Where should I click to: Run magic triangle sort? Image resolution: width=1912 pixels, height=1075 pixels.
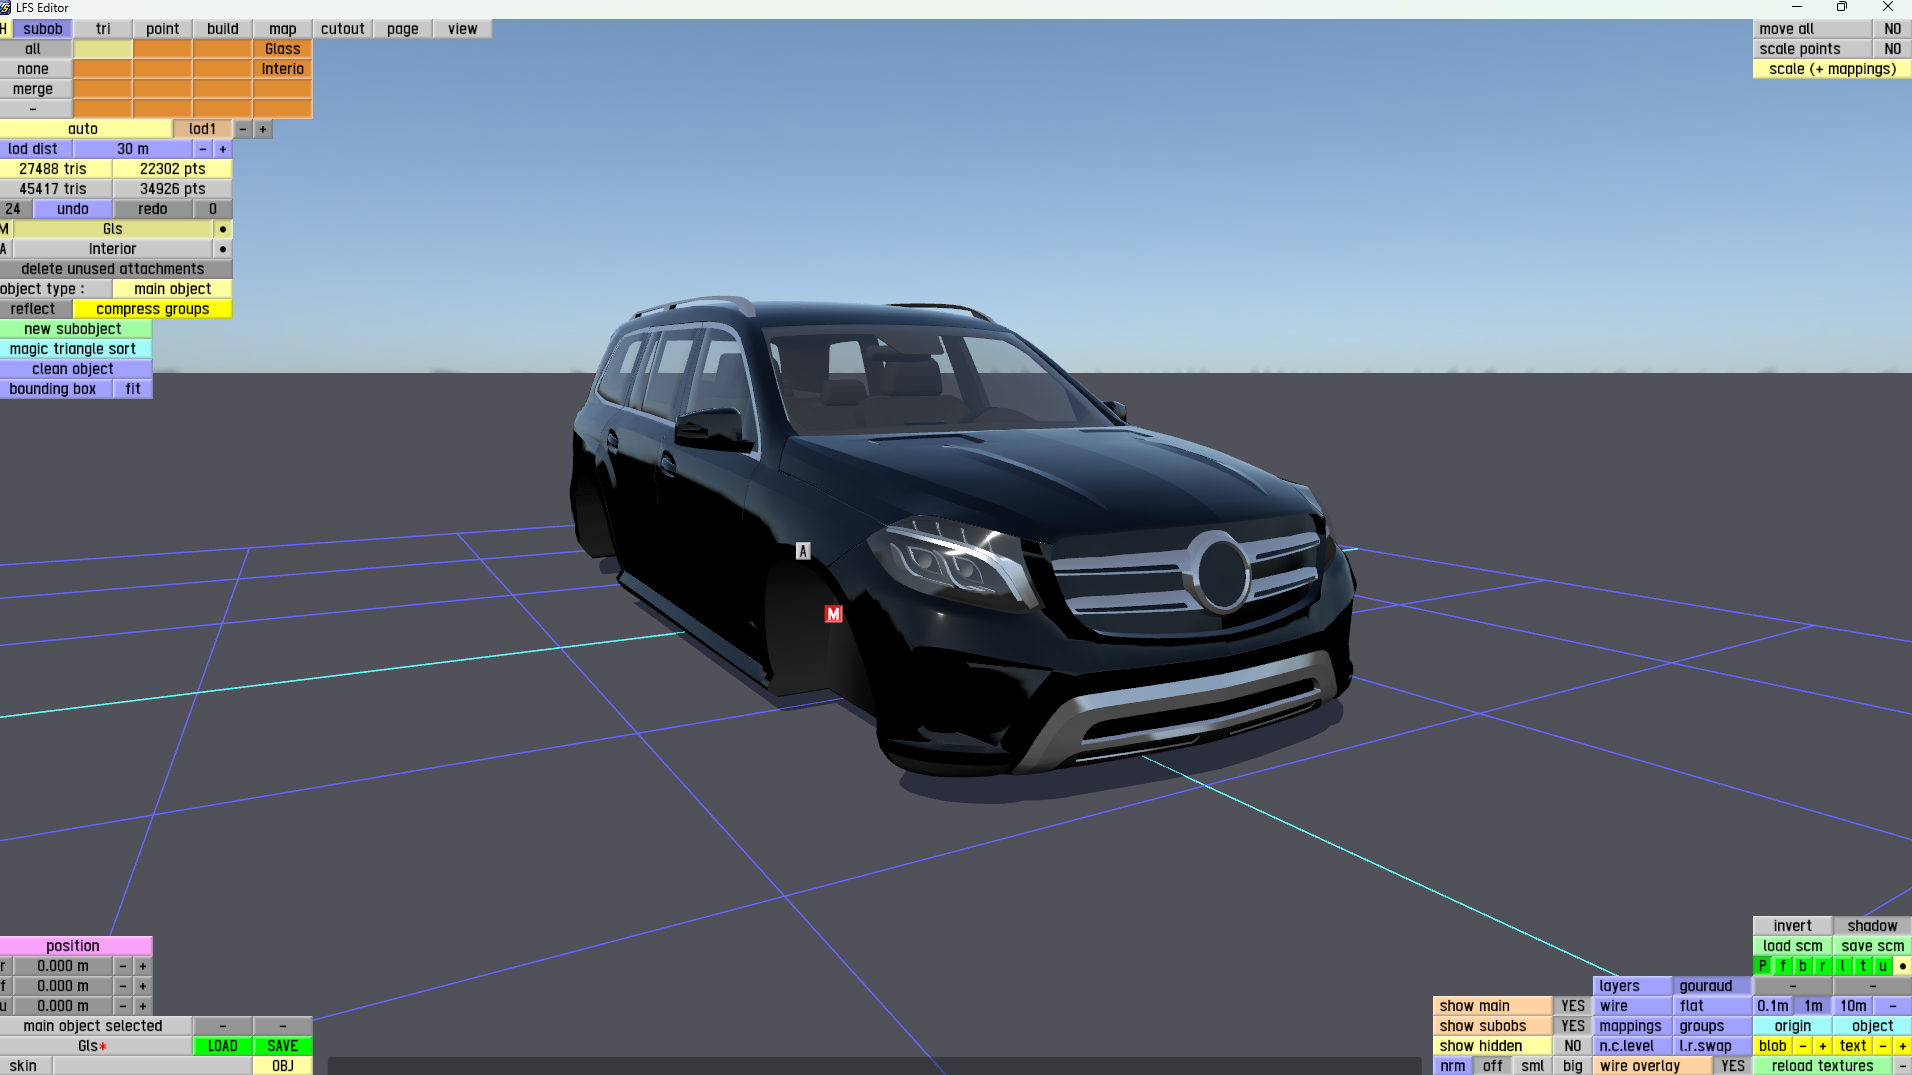[73, 349]
